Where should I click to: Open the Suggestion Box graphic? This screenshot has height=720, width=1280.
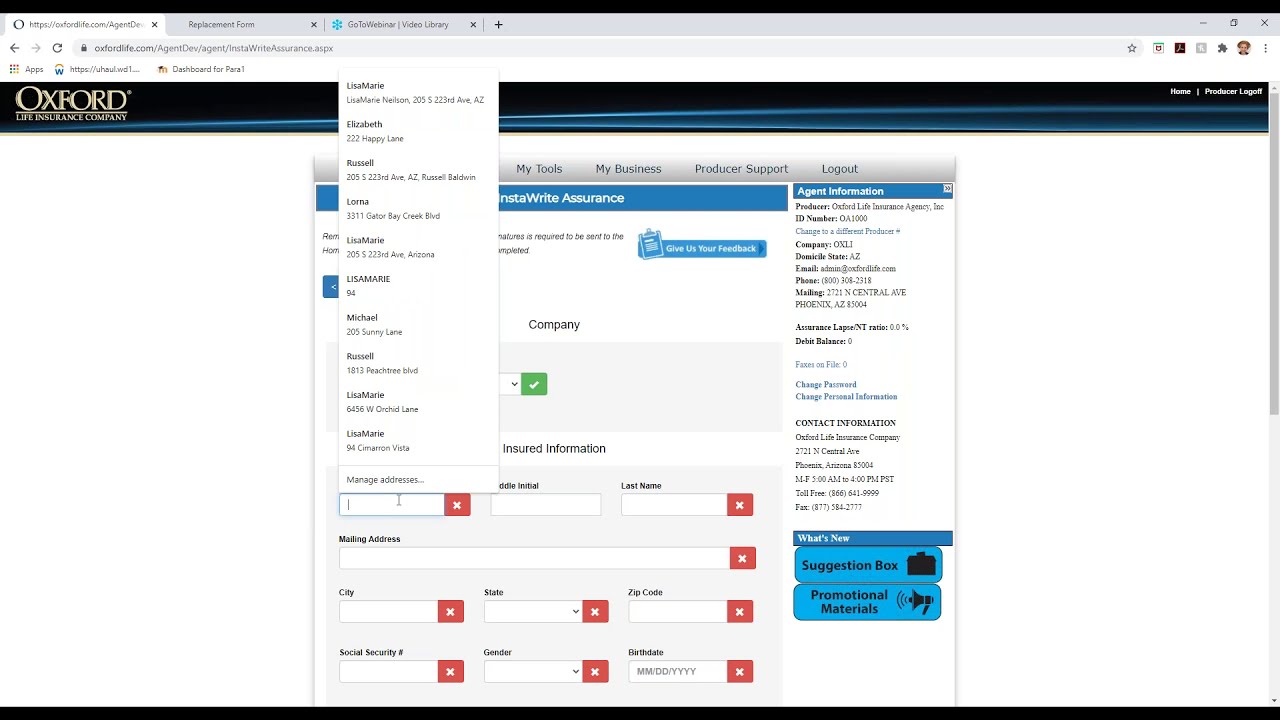[868, 565]
